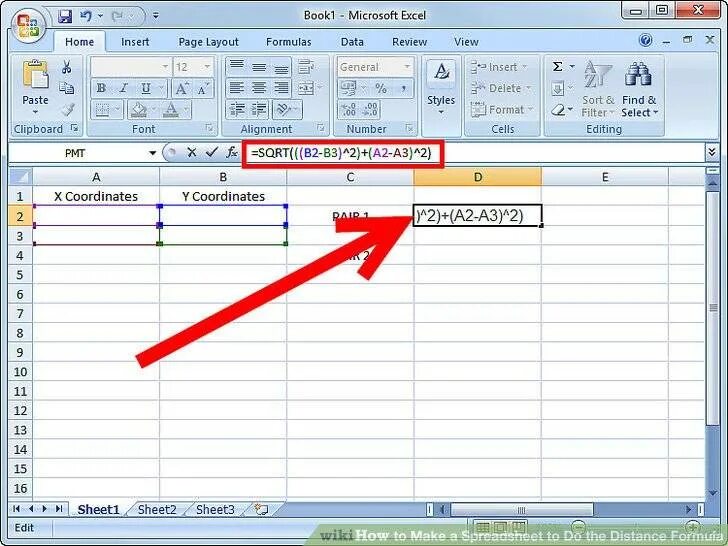Viewport: 728px width, 546px height.
Task: Click AutoSum sigma icon
Action: pyautogui.click(x=558, y=67)
